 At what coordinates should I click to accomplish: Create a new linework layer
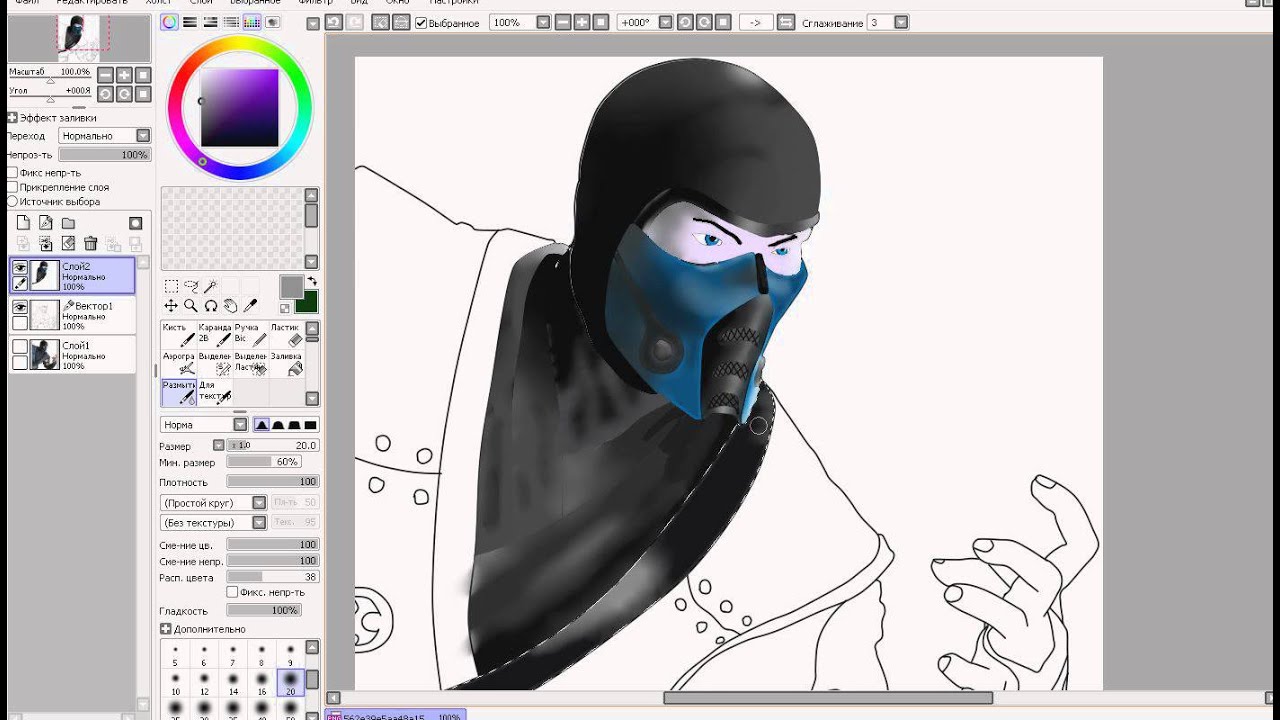(x=46, y=223)
